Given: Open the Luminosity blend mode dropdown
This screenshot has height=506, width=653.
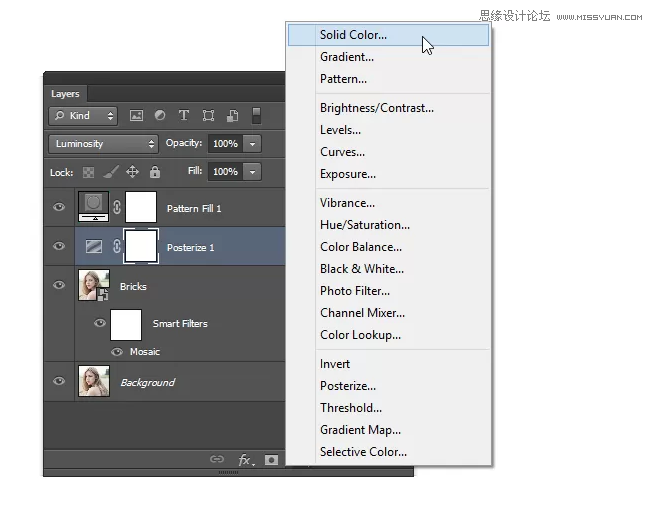Looking at the screenshot, I should (104, 144).
